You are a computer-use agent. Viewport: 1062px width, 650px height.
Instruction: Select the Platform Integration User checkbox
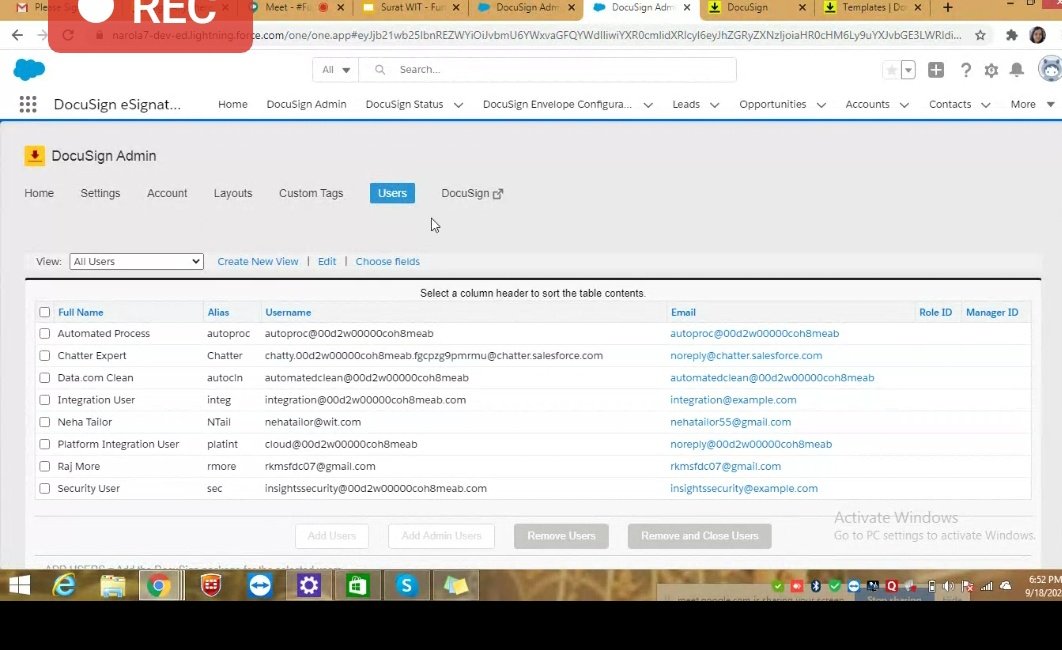coord(45,444)
